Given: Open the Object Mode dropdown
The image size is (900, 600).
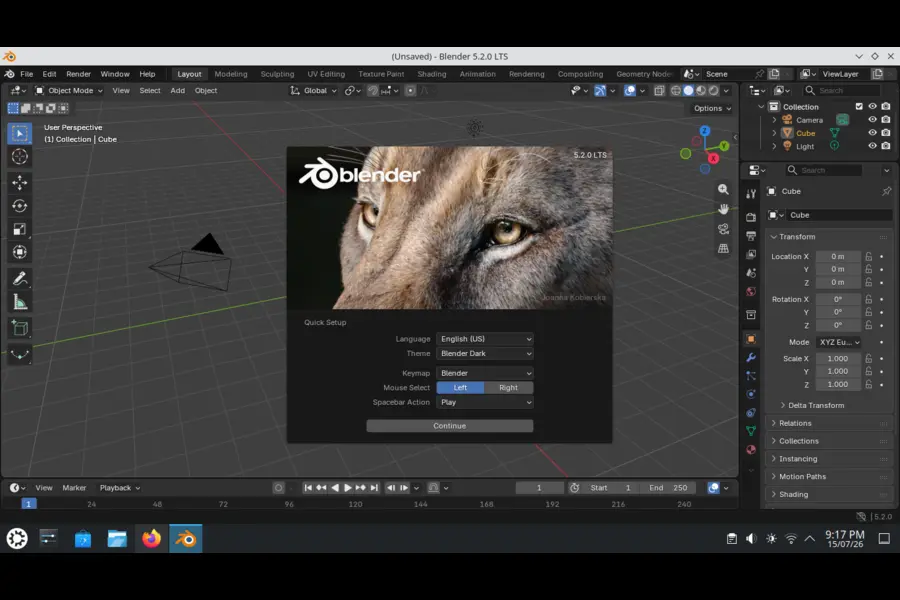Looking at the screenshot, I should click(x=69, y=90).
